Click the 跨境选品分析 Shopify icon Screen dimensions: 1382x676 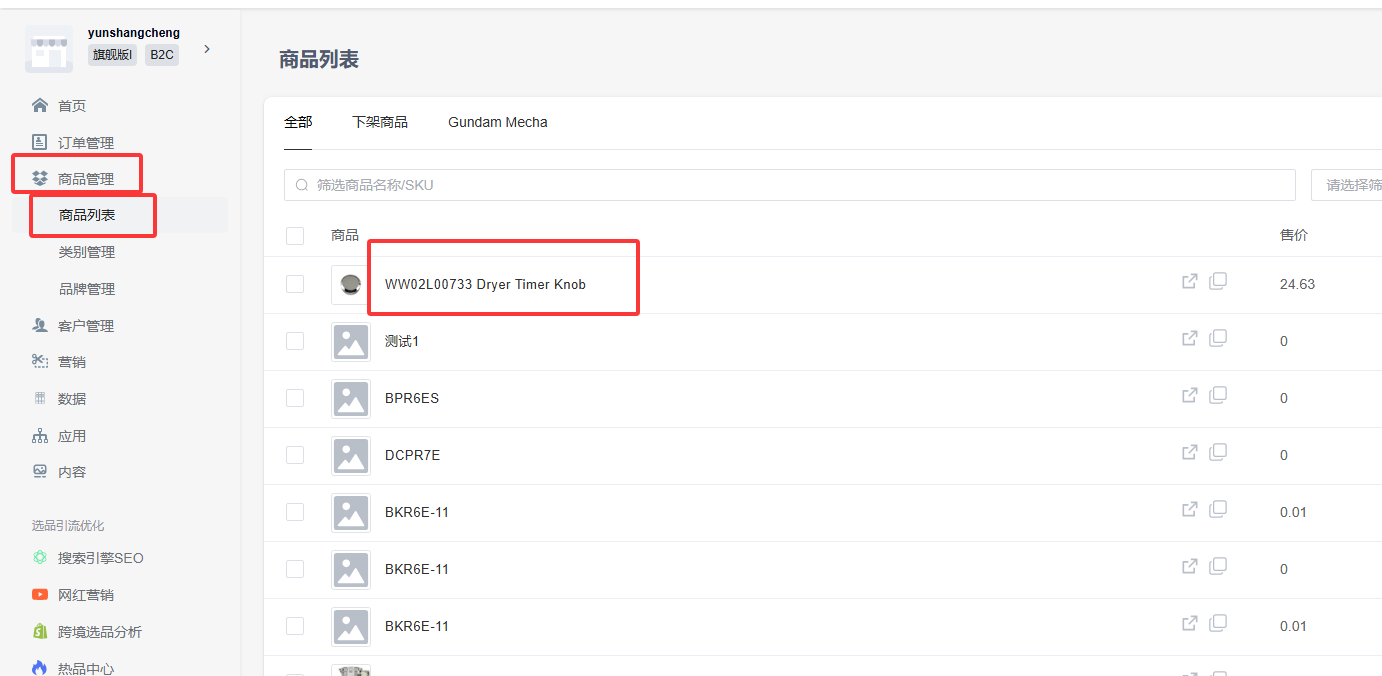(40, 632)
